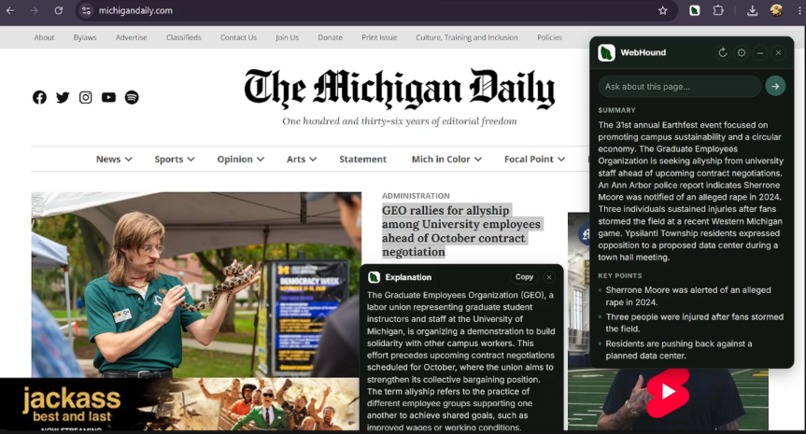Screen dimensions: 806x434
Task: Open the Advertise link
Action: coord(131,38)
